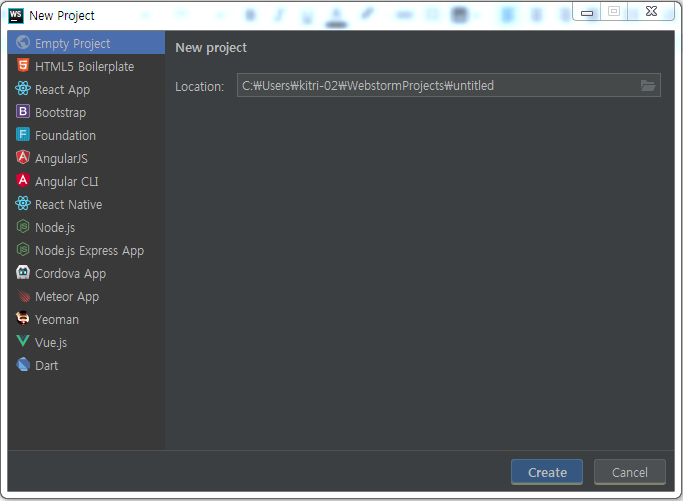Screen dimensions: 683x501
Task: Click the Meteor App streak icon
Action: coord(23,296)
